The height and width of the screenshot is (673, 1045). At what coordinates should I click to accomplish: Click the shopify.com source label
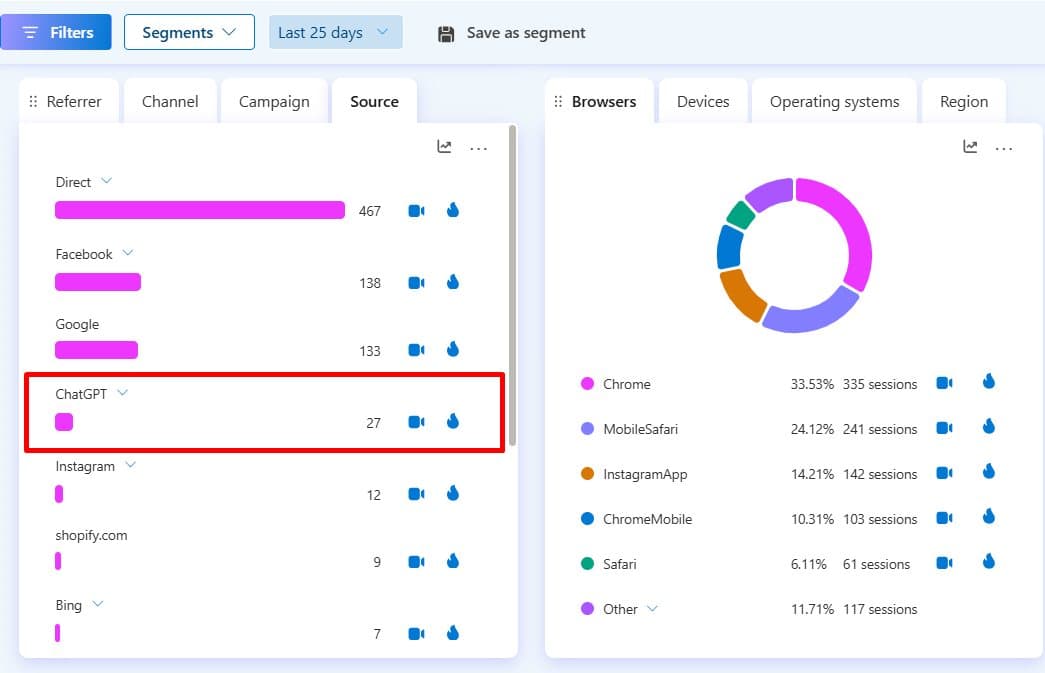91,535
